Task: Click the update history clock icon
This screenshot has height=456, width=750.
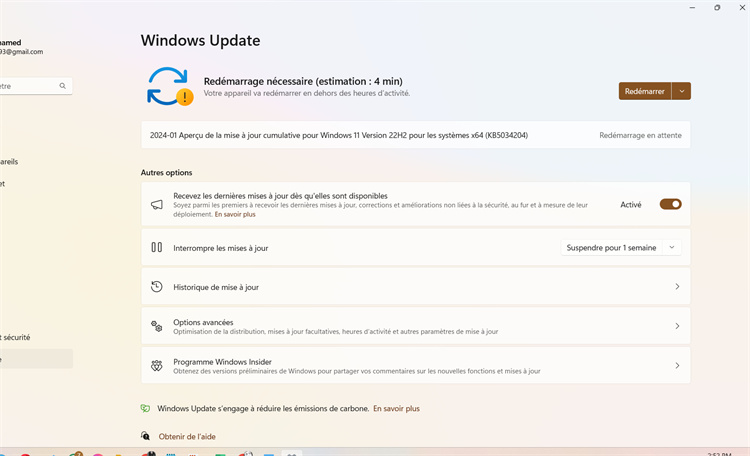Action: (x=156, y=287)
